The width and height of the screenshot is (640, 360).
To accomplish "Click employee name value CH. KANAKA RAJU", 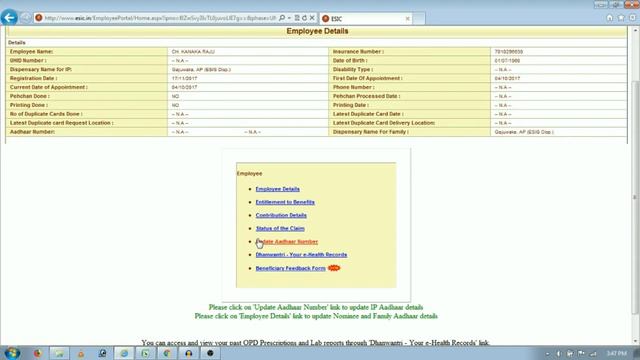I will coord(193,52).
